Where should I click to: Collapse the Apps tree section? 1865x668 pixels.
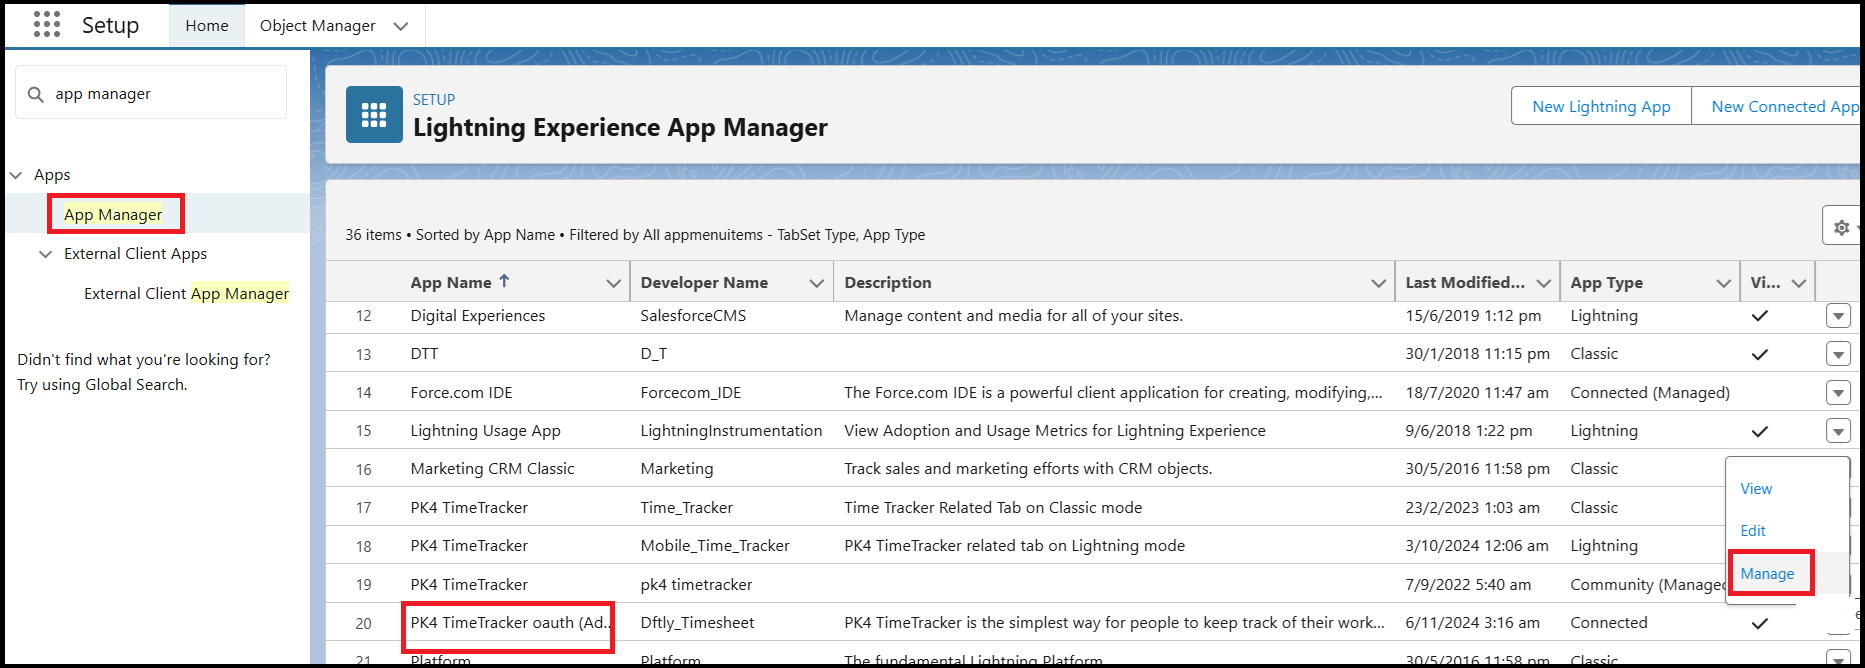[16, 175]
